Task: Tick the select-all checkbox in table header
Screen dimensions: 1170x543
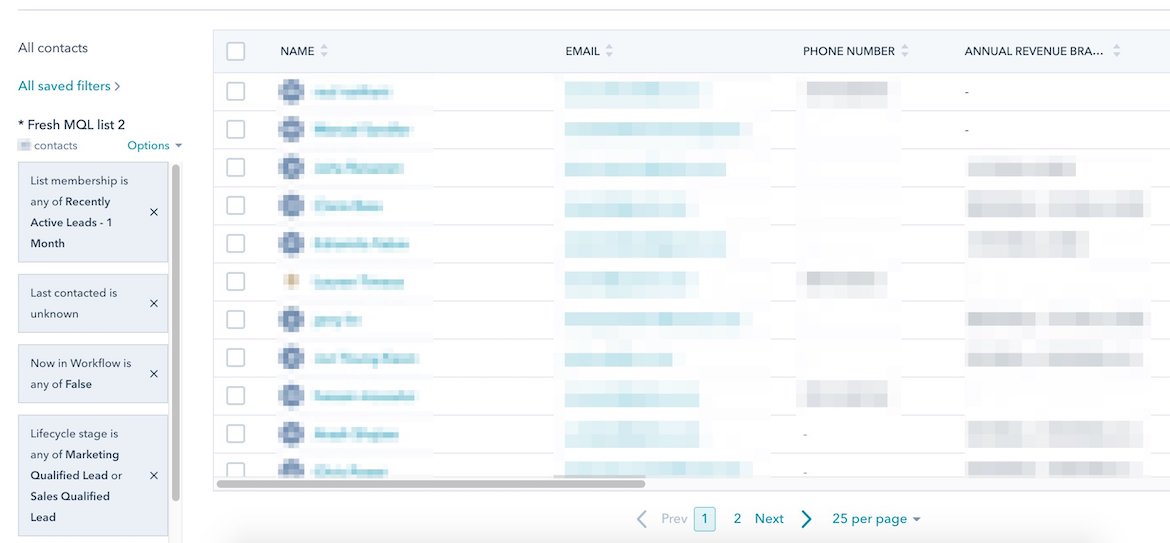Action: [236, 52]
